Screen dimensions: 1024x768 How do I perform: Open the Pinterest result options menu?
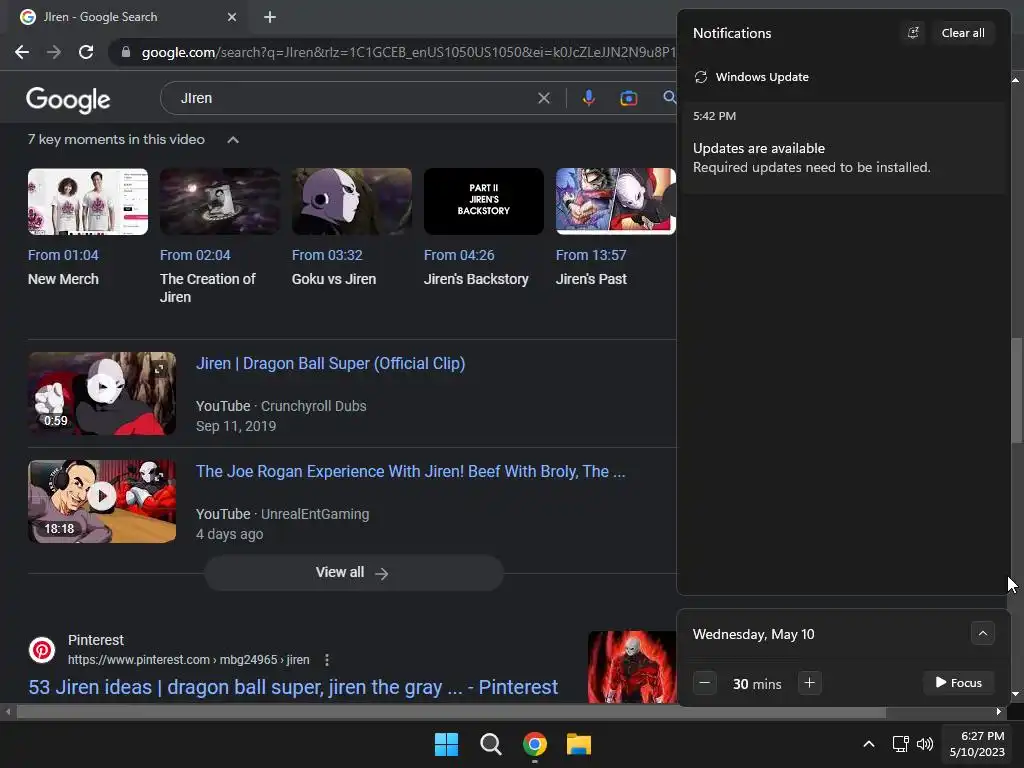click(x=327, y=660)
